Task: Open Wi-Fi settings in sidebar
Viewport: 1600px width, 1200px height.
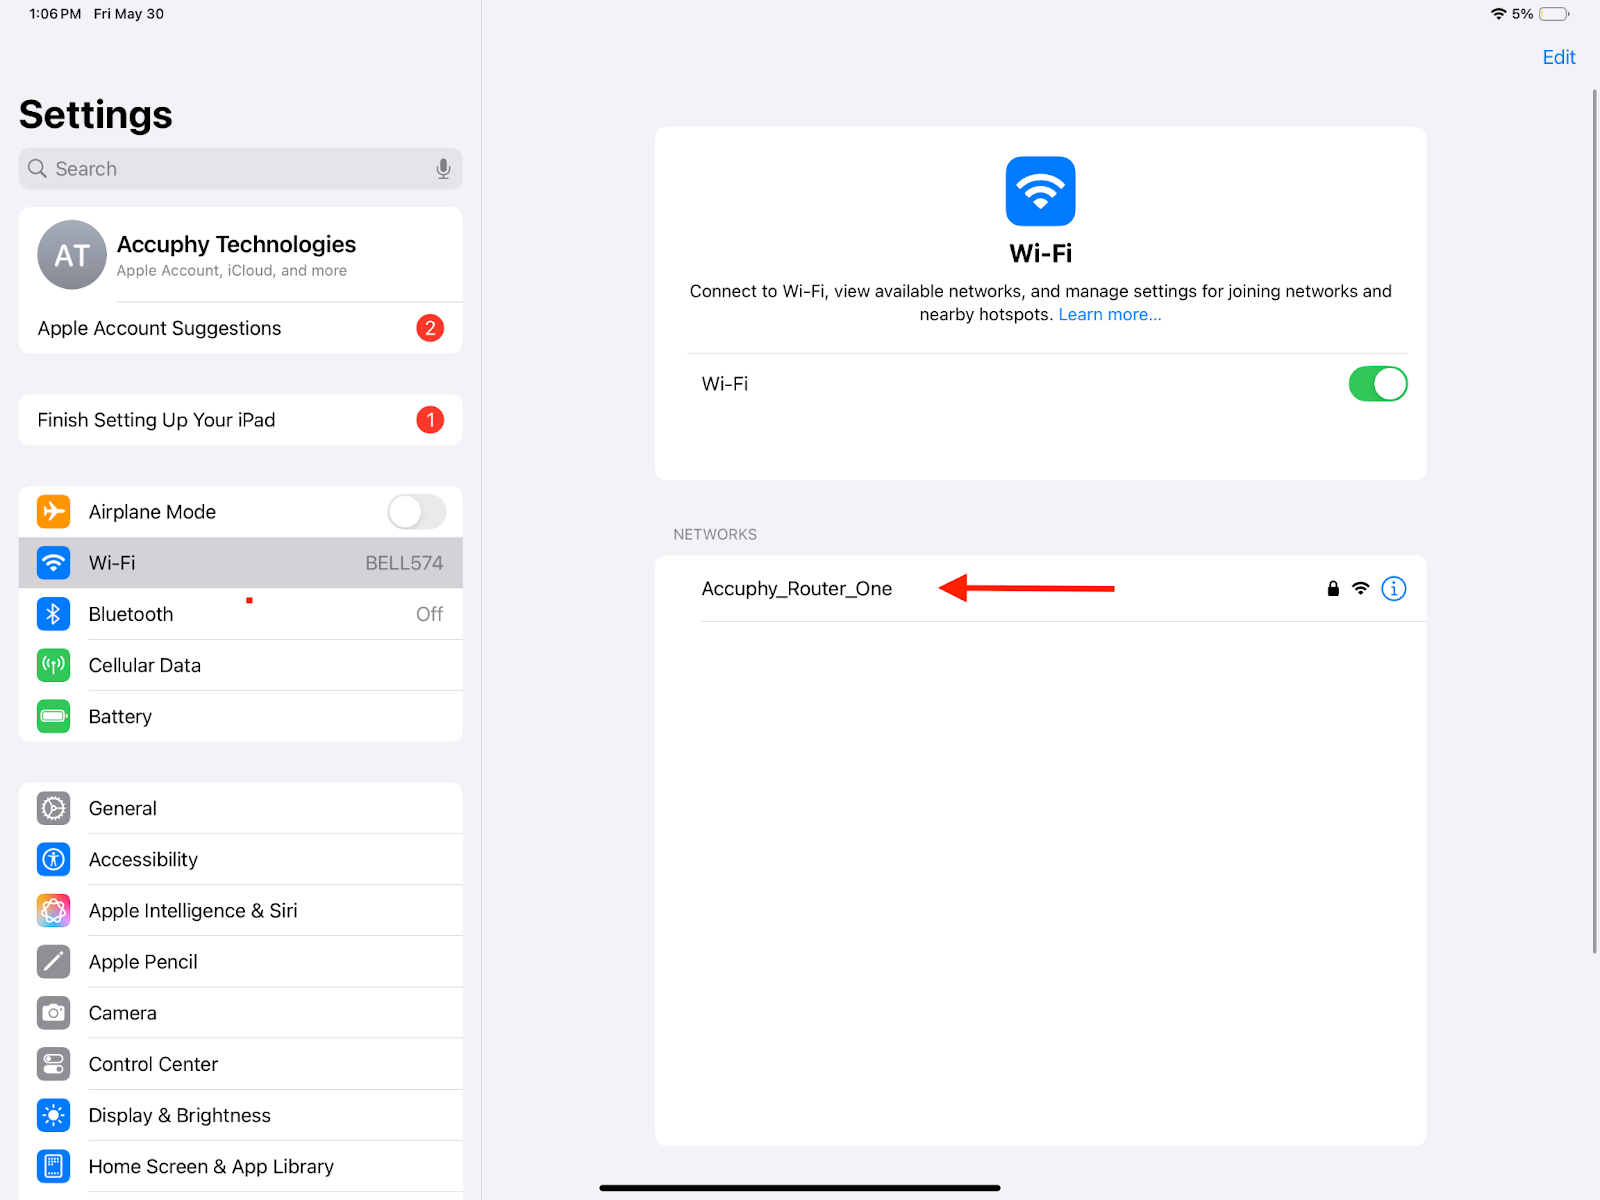Action: tap(240, 563)
